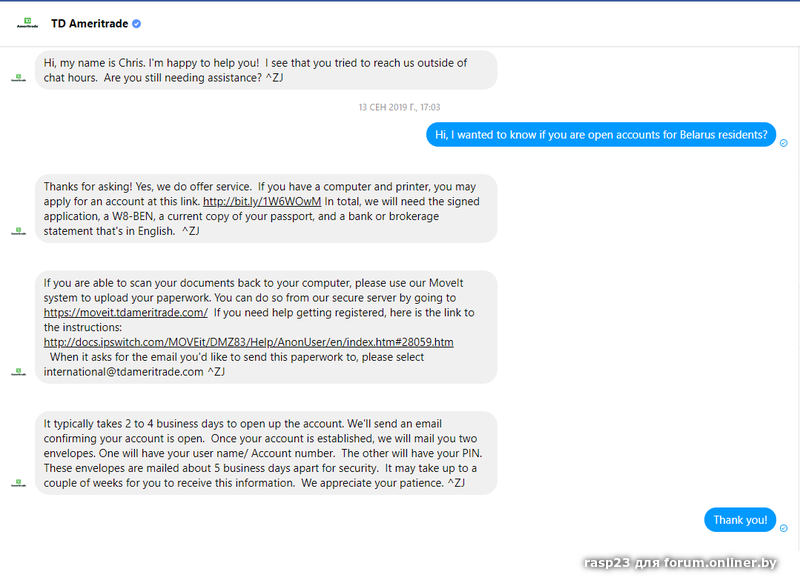Click avatar beside the W8-BEN message
The width and height of the screenshot is (800, 586).
click(x=18, y=232)
